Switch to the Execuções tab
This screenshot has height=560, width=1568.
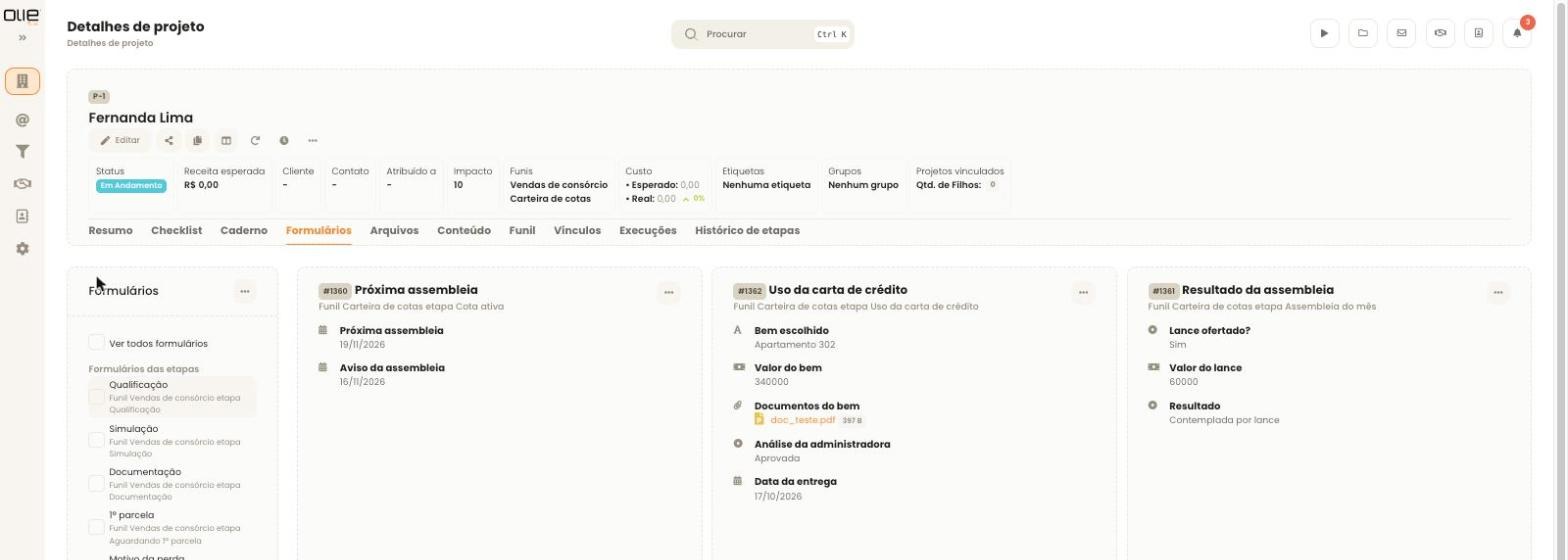coord(648,231)
